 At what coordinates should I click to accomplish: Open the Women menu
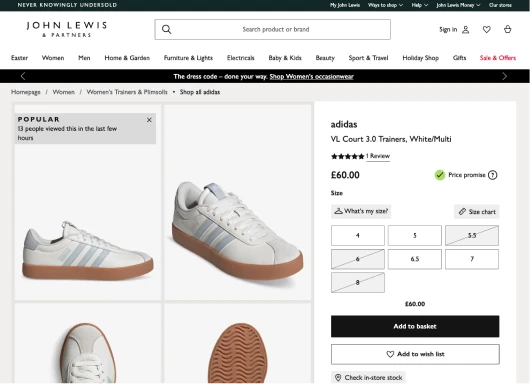(x=53, y=58)
